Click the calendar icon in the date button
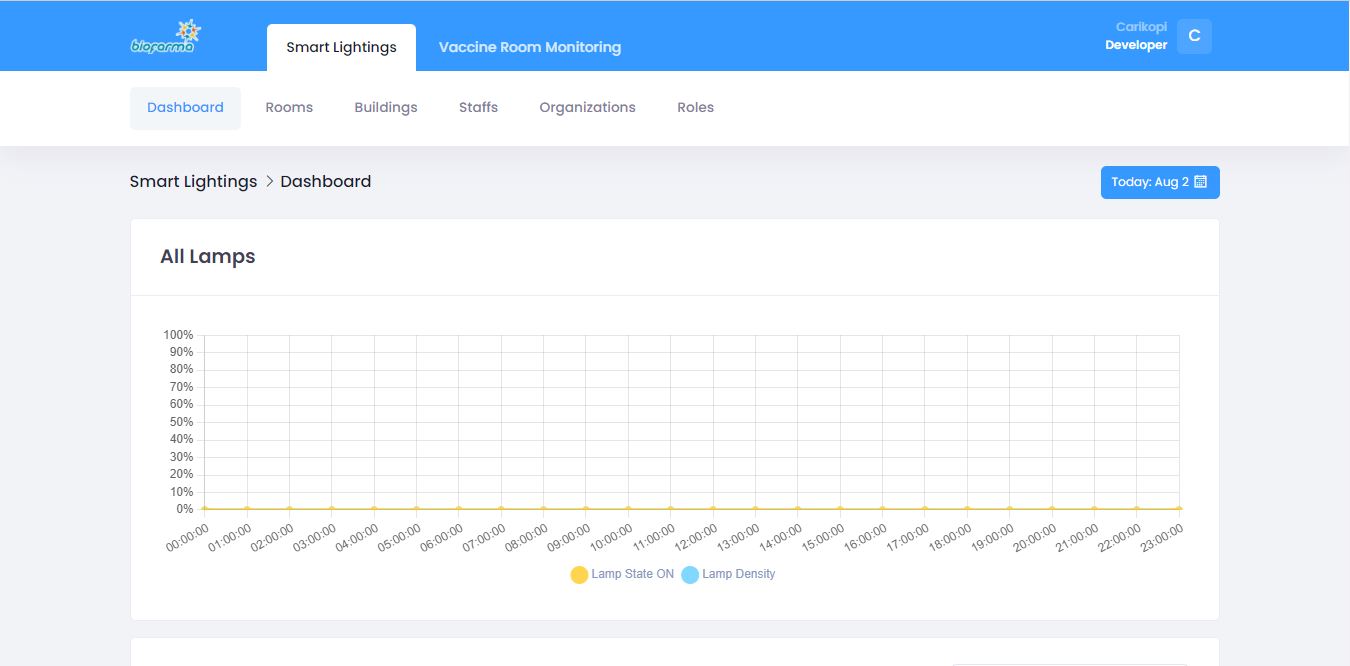 tap(1201, 182)
